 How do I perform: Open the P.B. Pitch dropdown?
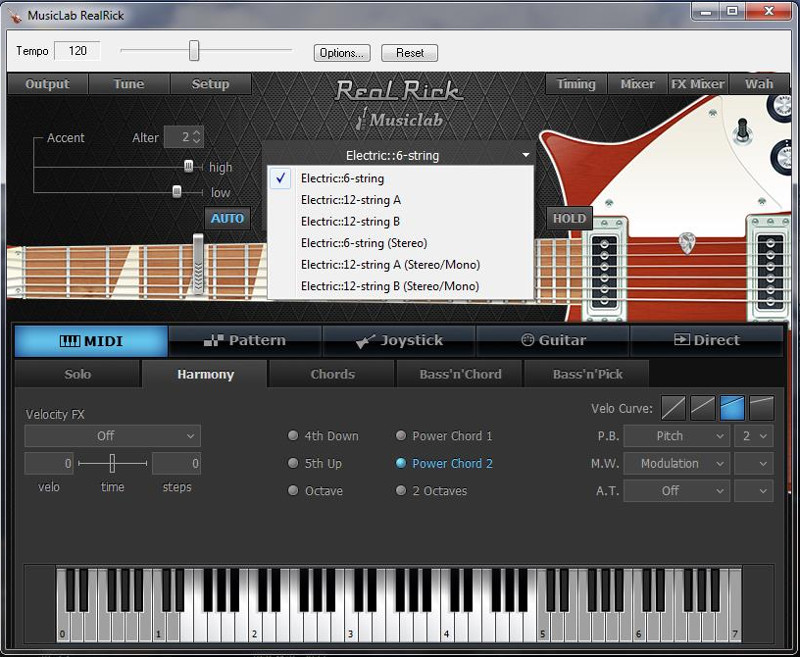677,436
